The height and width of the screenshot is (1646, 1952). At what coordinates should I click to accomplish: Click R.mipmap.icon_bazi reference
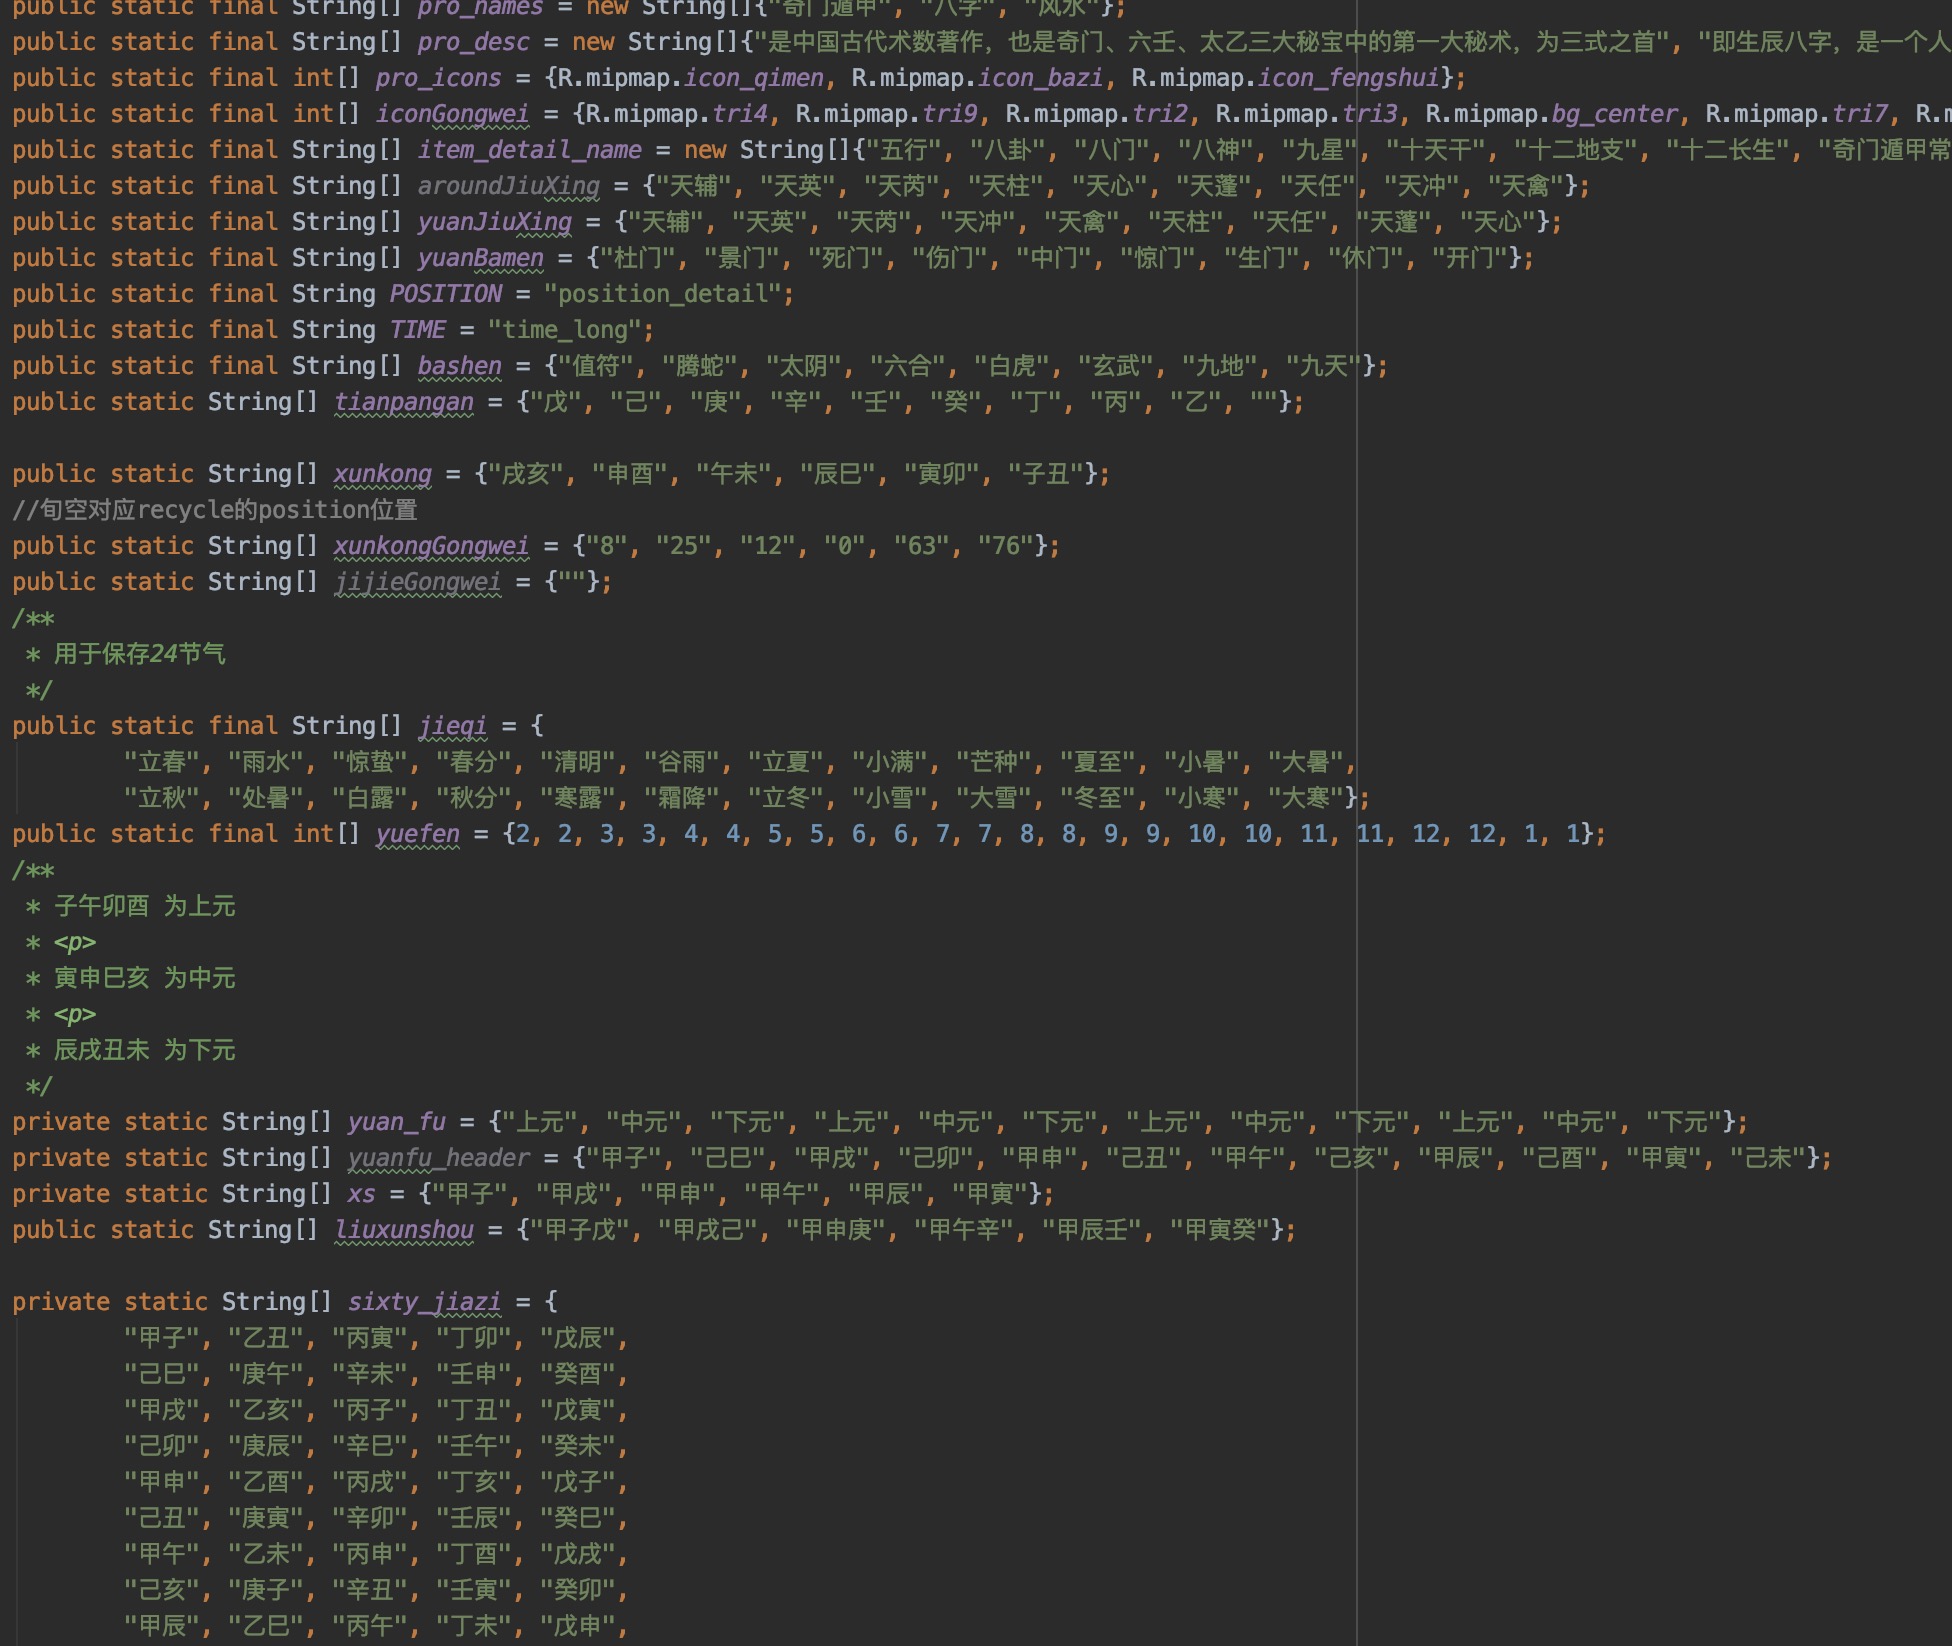click(977, 78)
